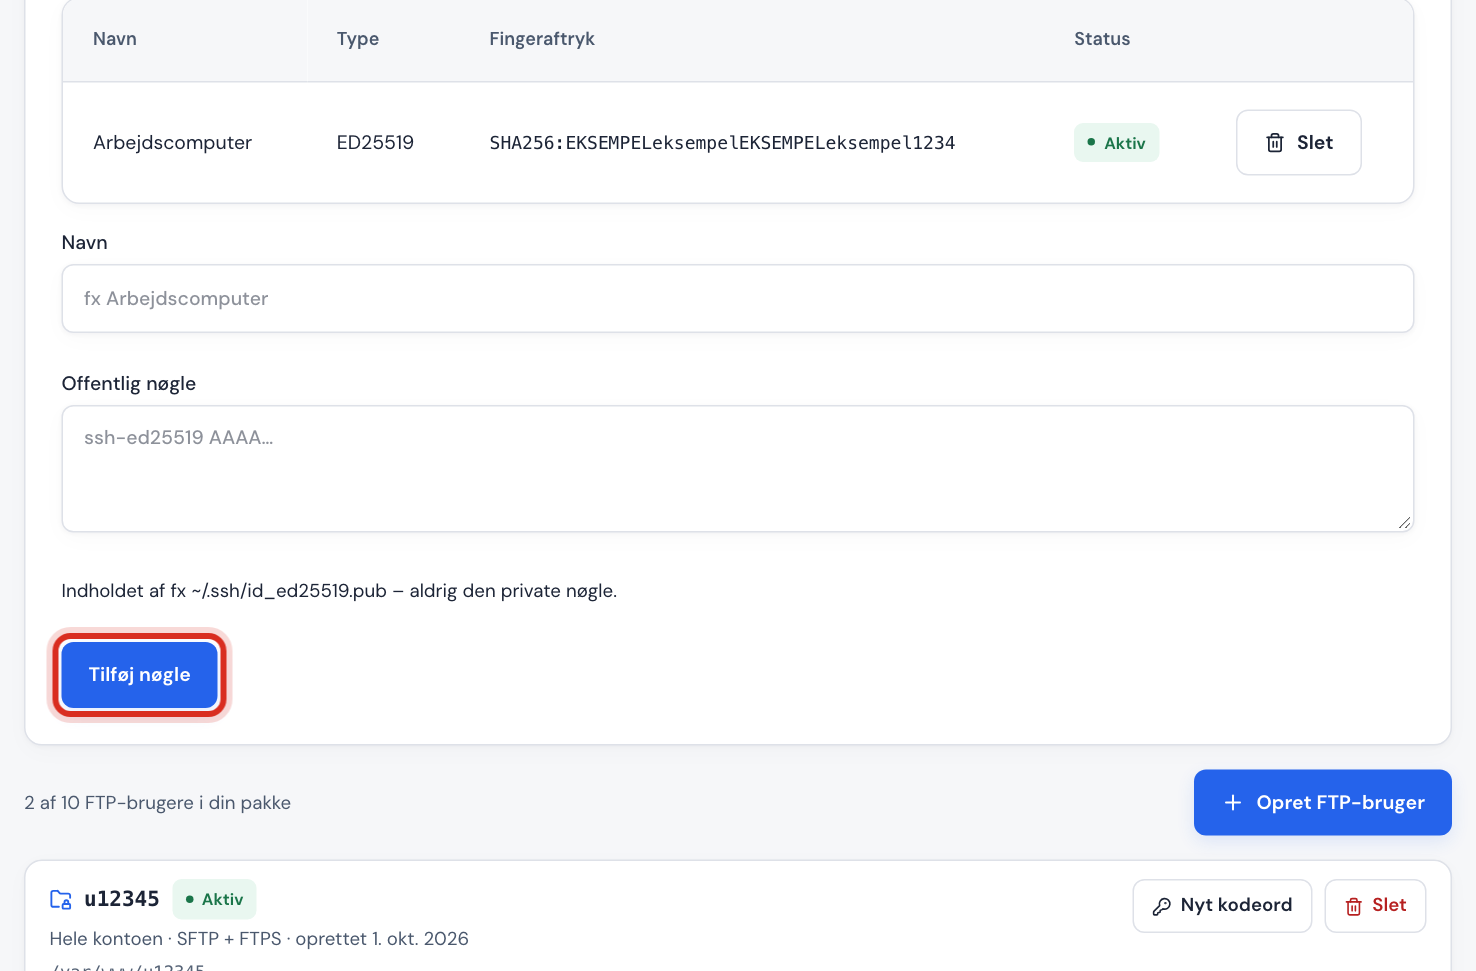The image size is (1476, 971).
Task: Delete the Arbejdscomputer SSH key with Slet
Action: (x=1298, y=143)
